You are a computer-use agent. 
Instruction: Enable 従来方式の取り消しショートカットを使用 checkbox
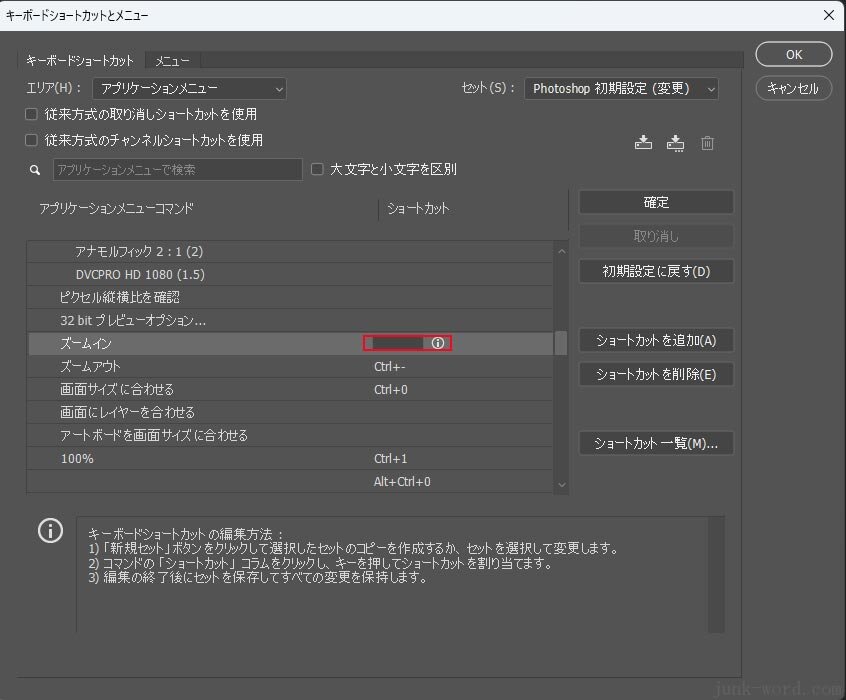[32, 115]
